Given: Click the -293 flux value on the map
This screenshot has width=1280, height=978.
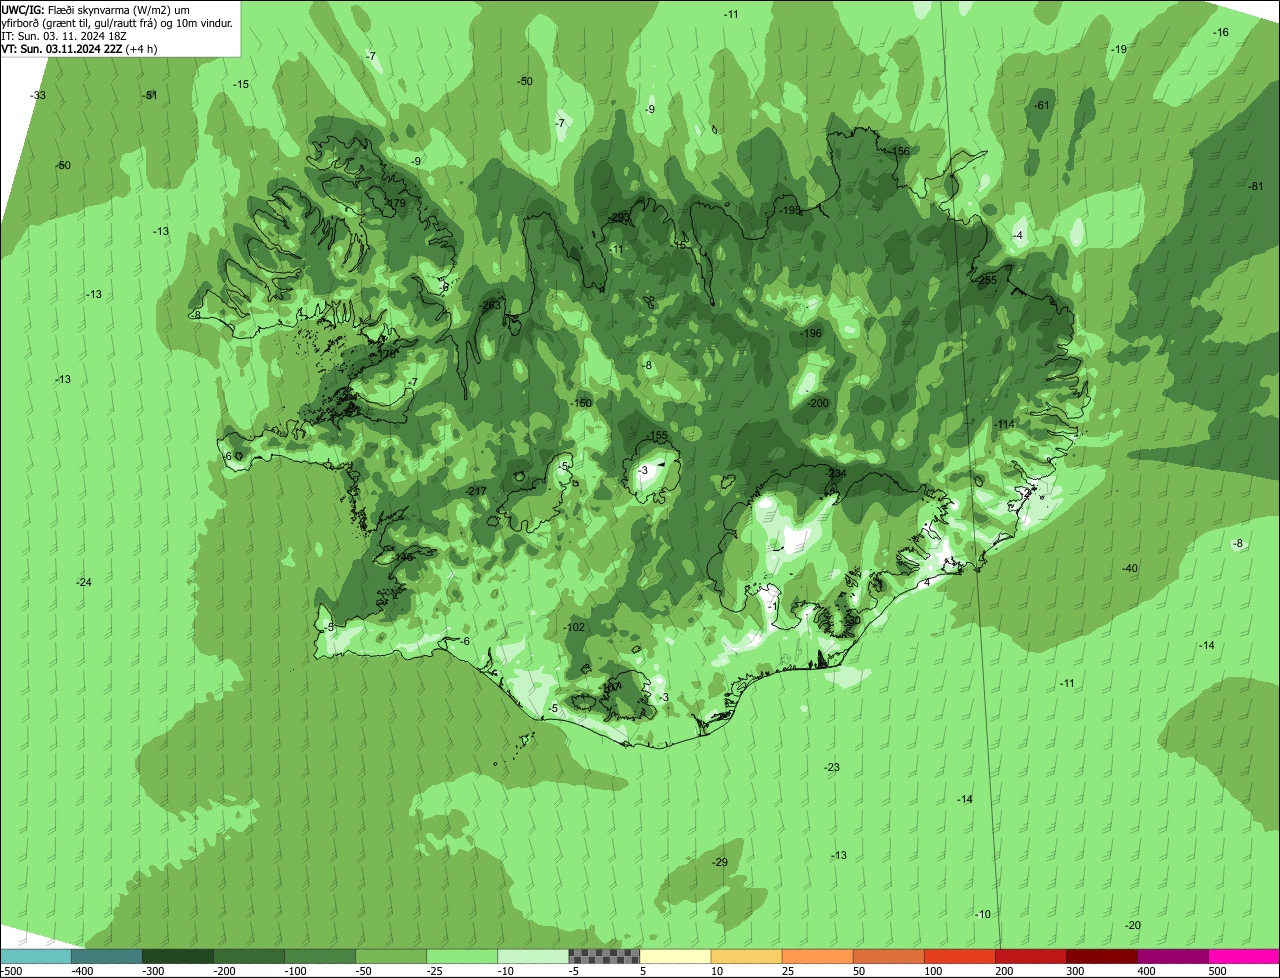Looking at the screenshot, I should 619,218.
